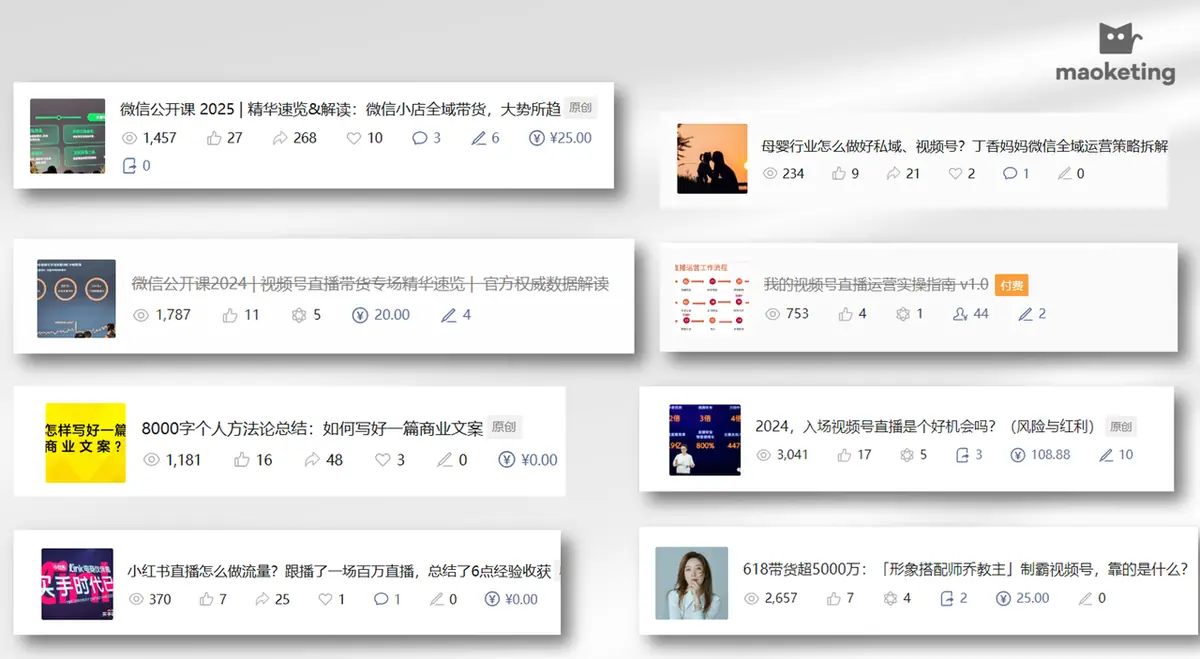Click the yen icon on 8000字 card
This screenshot has height=659, width=1200.
507,460
